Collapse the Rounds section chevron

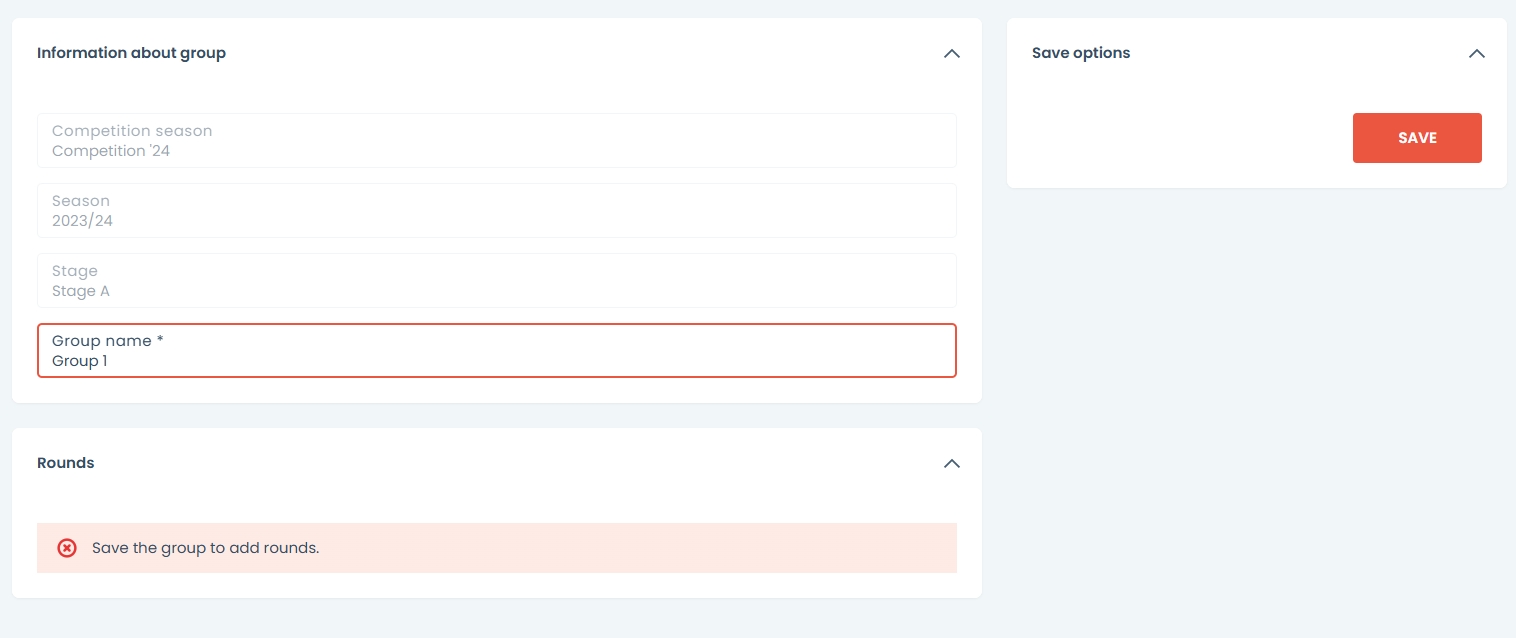click(x=951, y=463)
